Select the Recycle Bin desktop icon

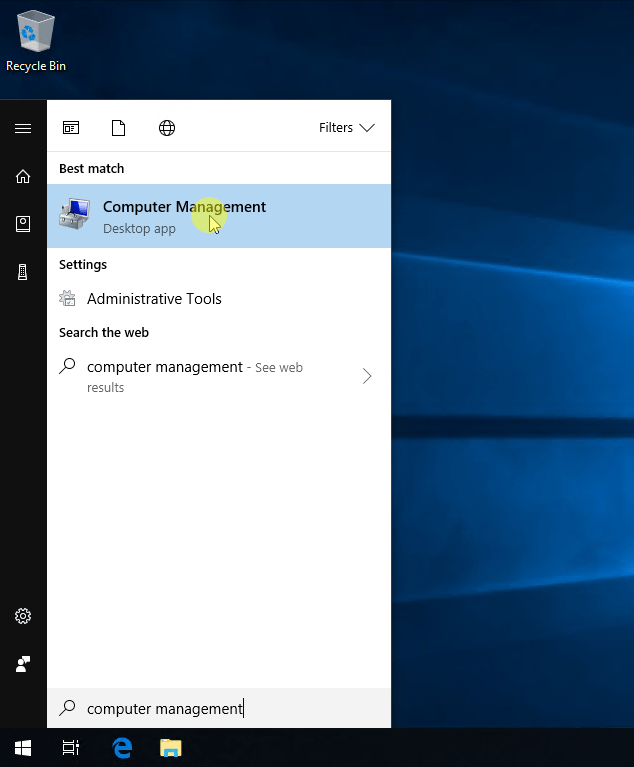point(36,42)
